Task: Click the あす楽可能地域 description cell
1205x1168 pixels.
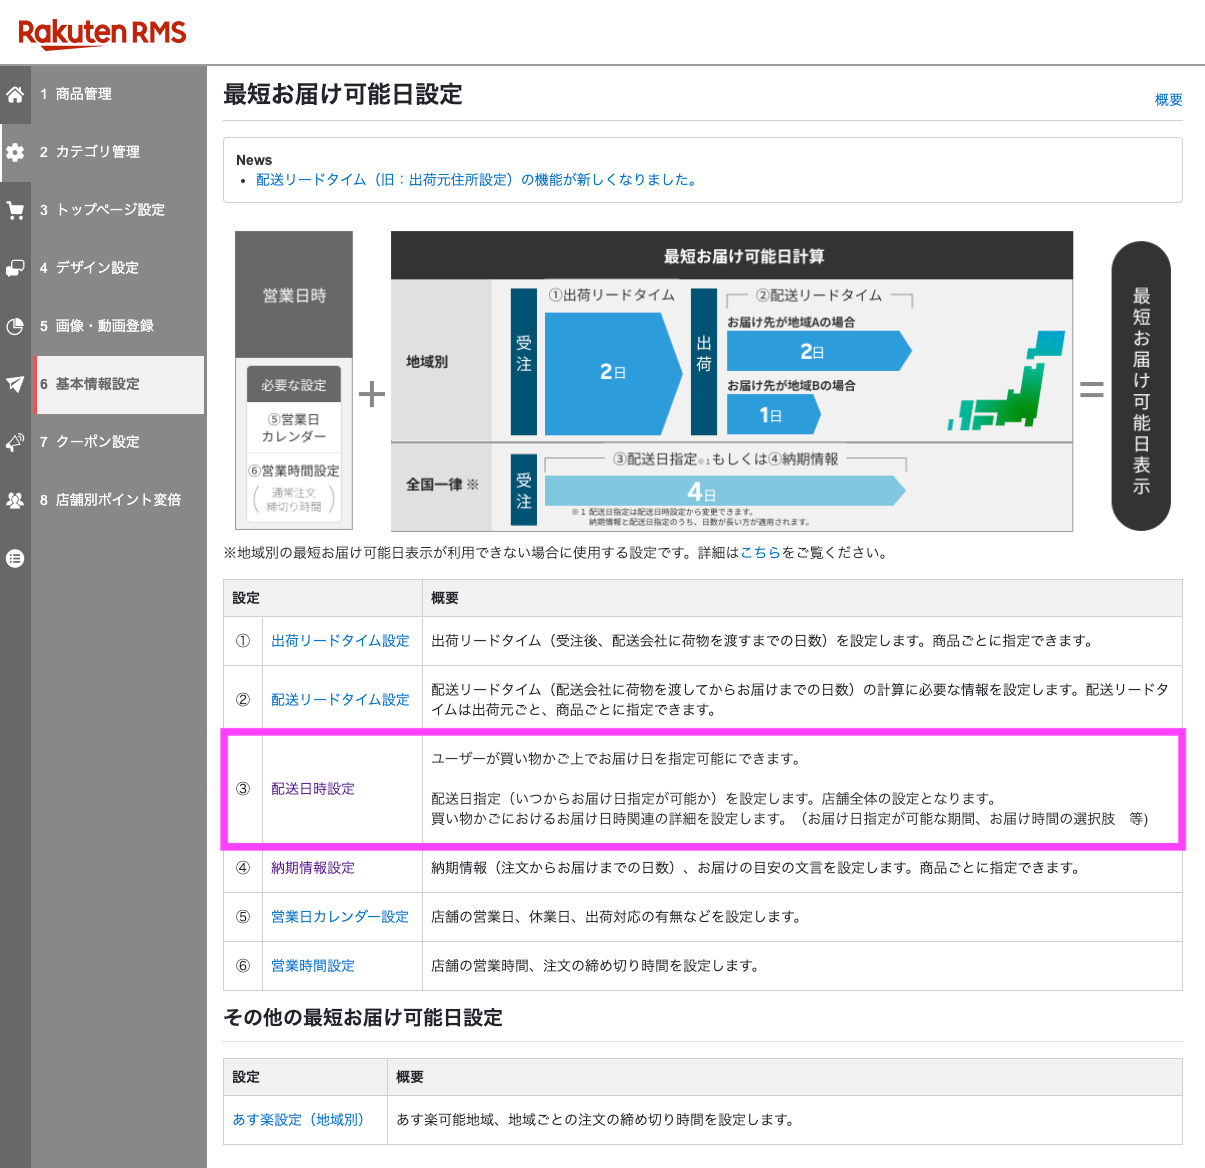Action: [785, 1120]
